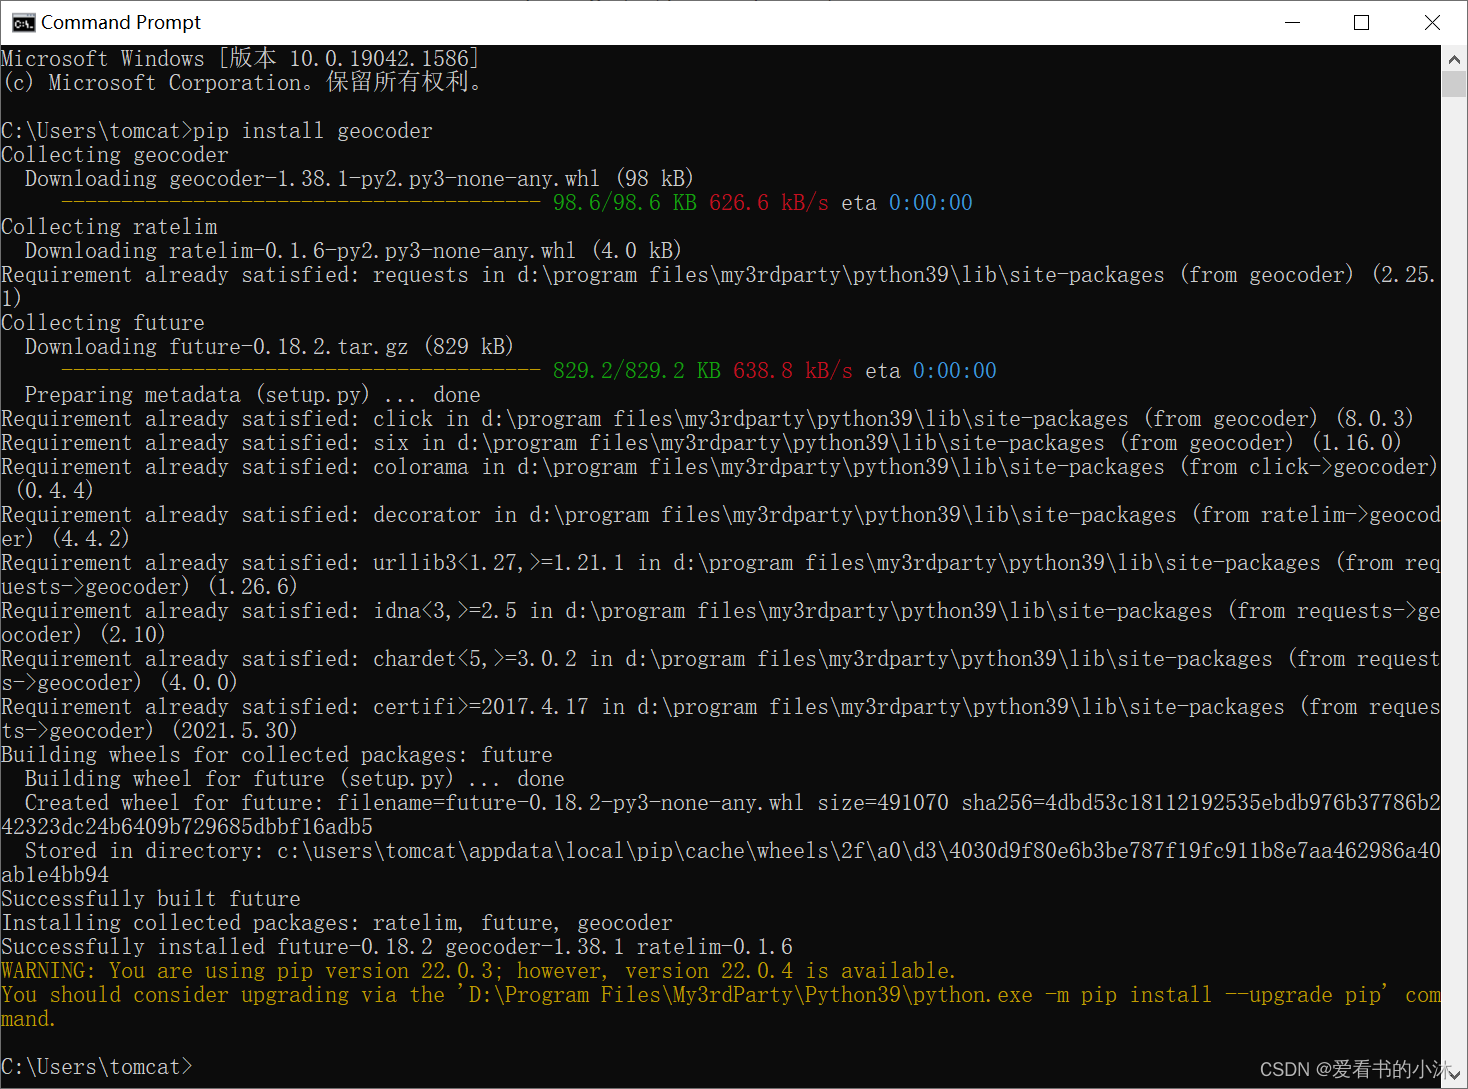Screen dimensions: 1468x1089
Task: Click the 'Collecting geocoder' line
Action: click(x=115, y=155)
